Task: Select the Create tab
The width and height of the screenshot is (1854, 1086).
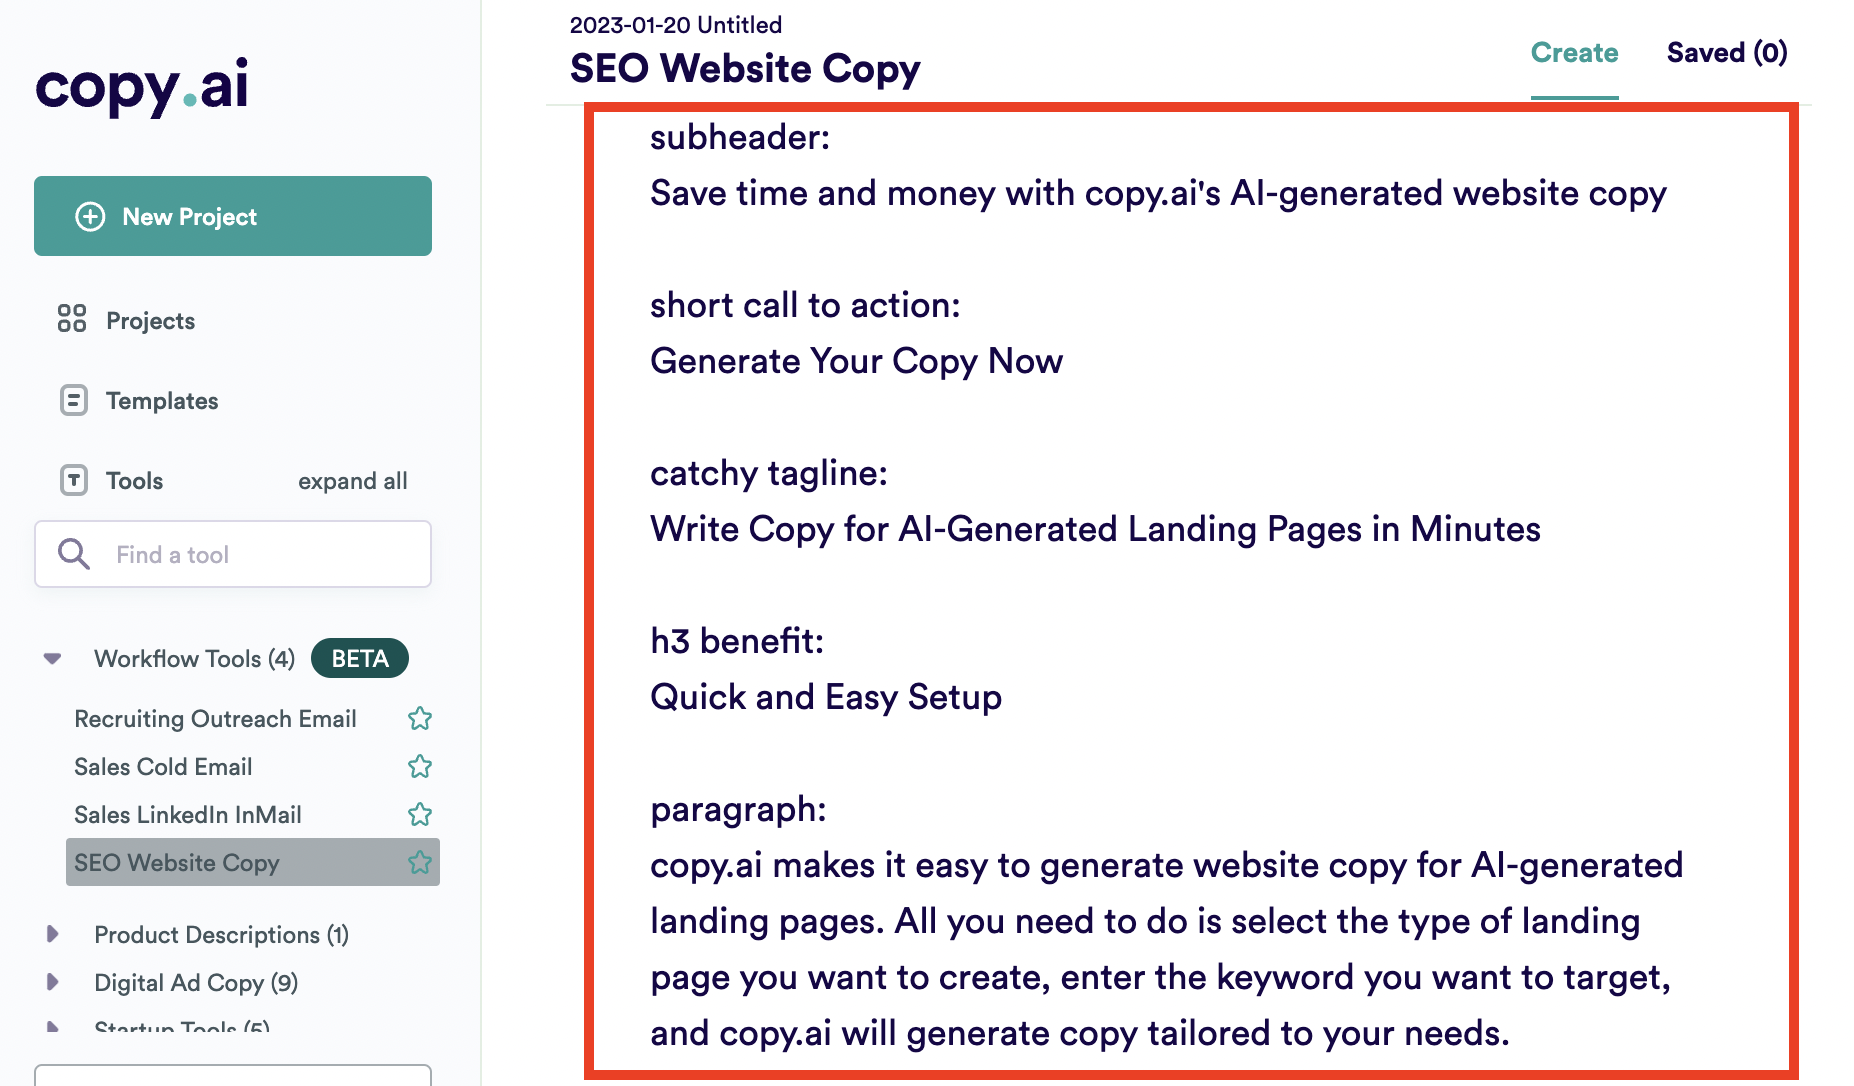Action: (1574, 52)
